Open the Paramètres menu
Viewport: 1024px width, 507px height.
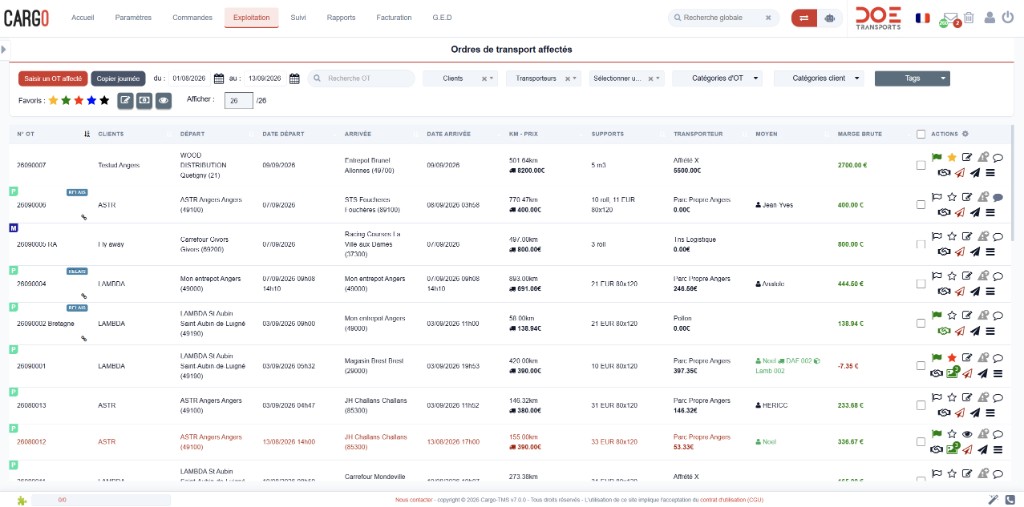click(x=133, y=18)
